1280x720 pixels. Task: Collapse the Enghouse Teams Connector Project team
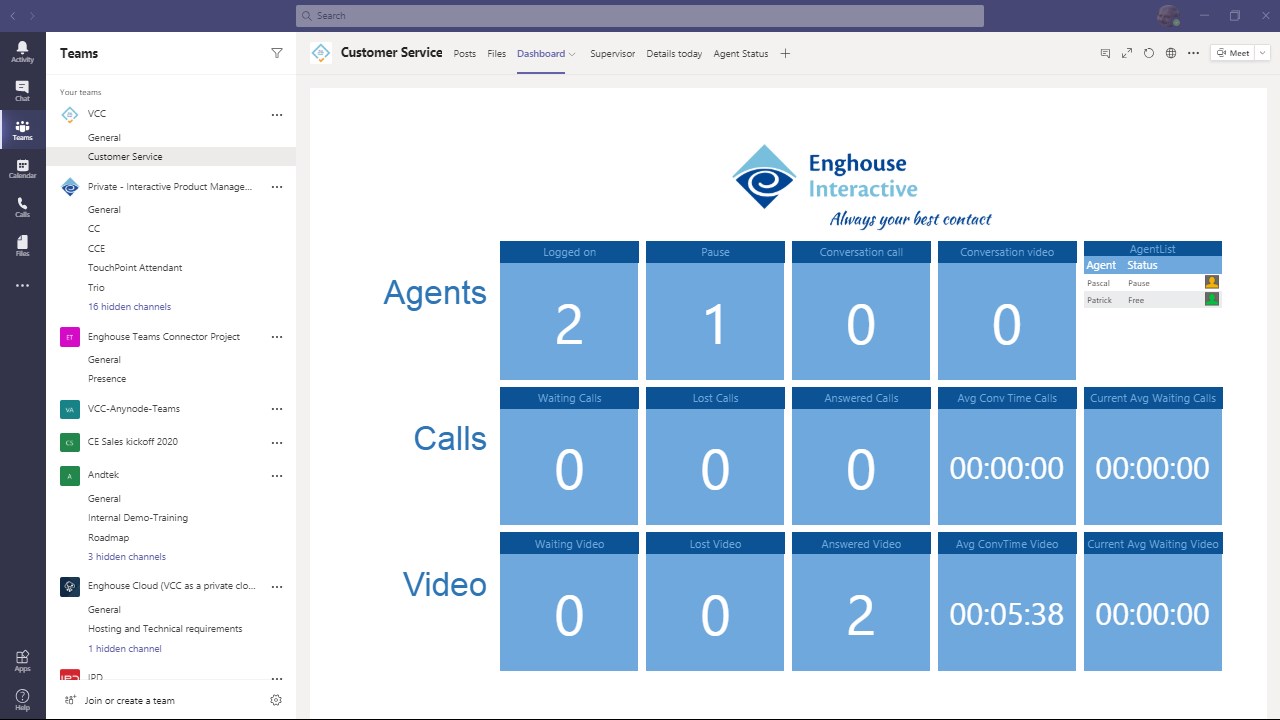click(164, 337)
